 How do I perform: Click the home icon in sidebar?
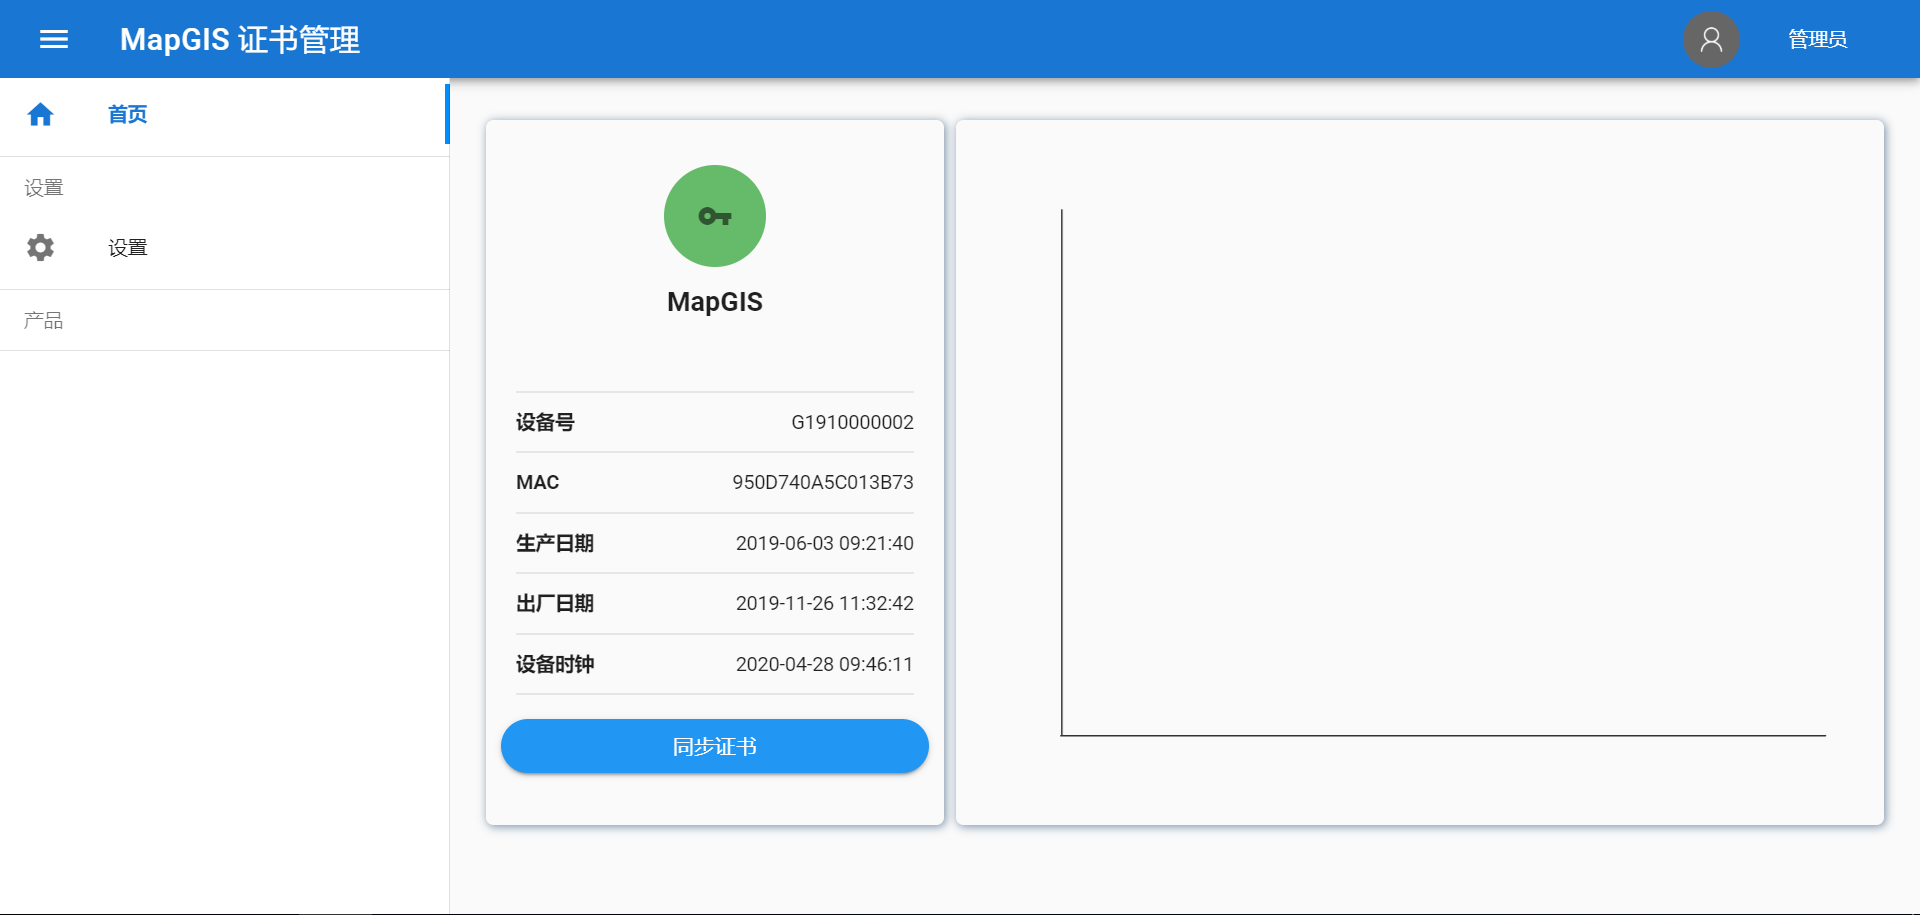(x=40, y=115)
